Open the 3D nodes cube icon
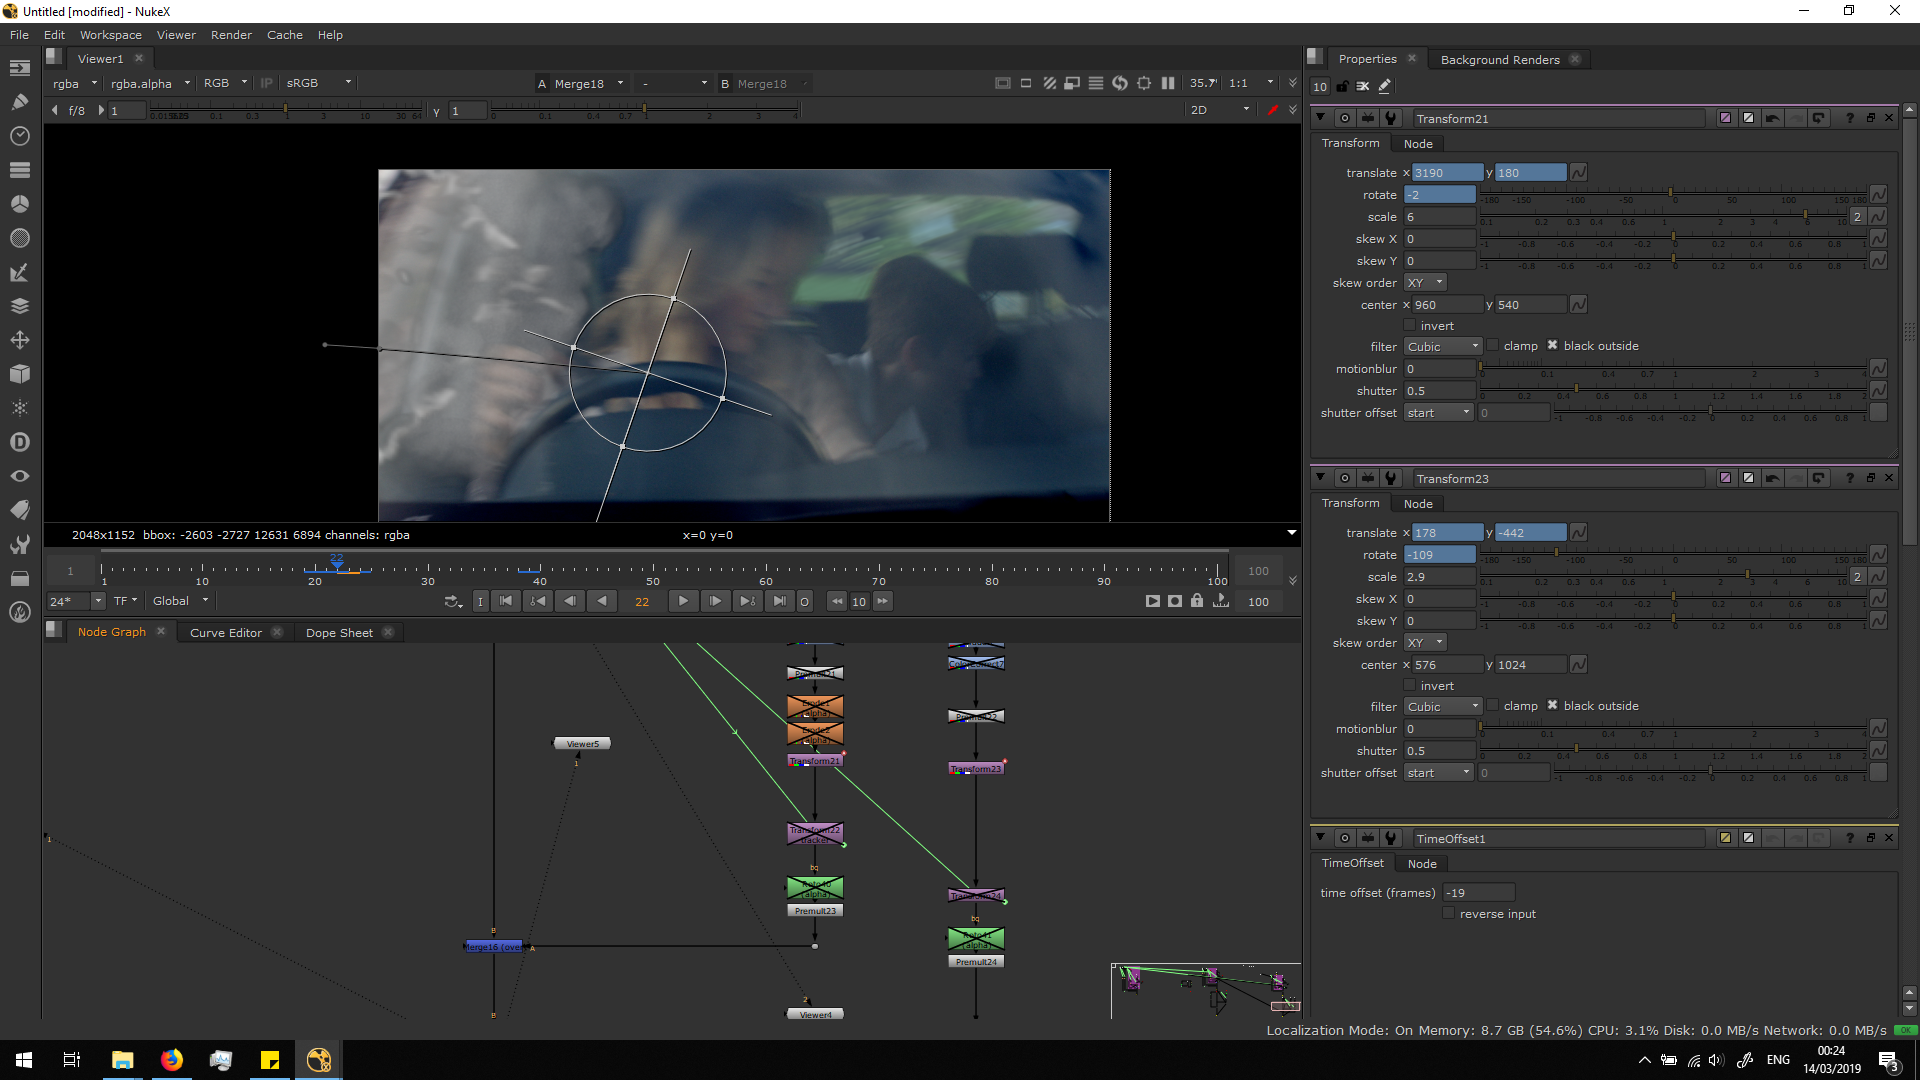 [19, 374]
